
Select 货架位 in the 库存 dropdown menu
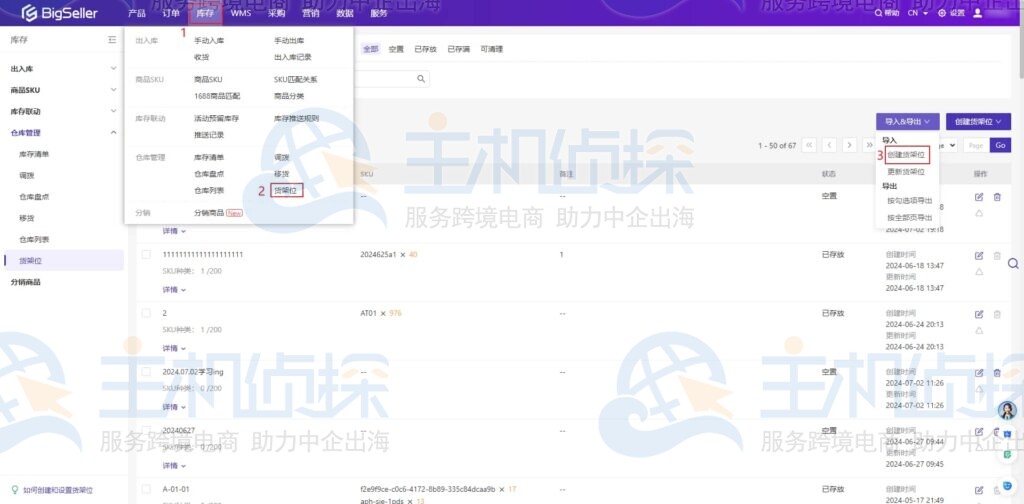coord(285,191)
